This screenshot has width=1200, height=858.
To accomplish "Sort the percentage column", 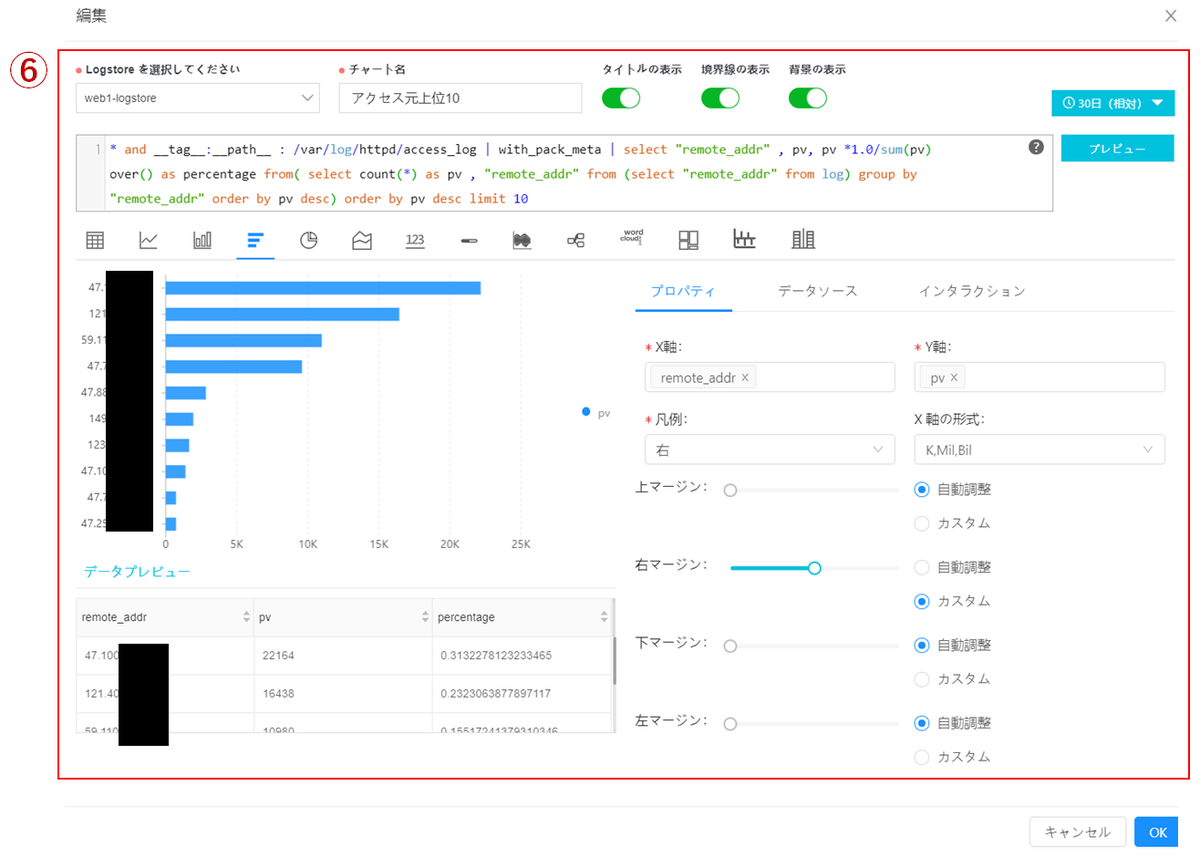I will coord(604,617).
